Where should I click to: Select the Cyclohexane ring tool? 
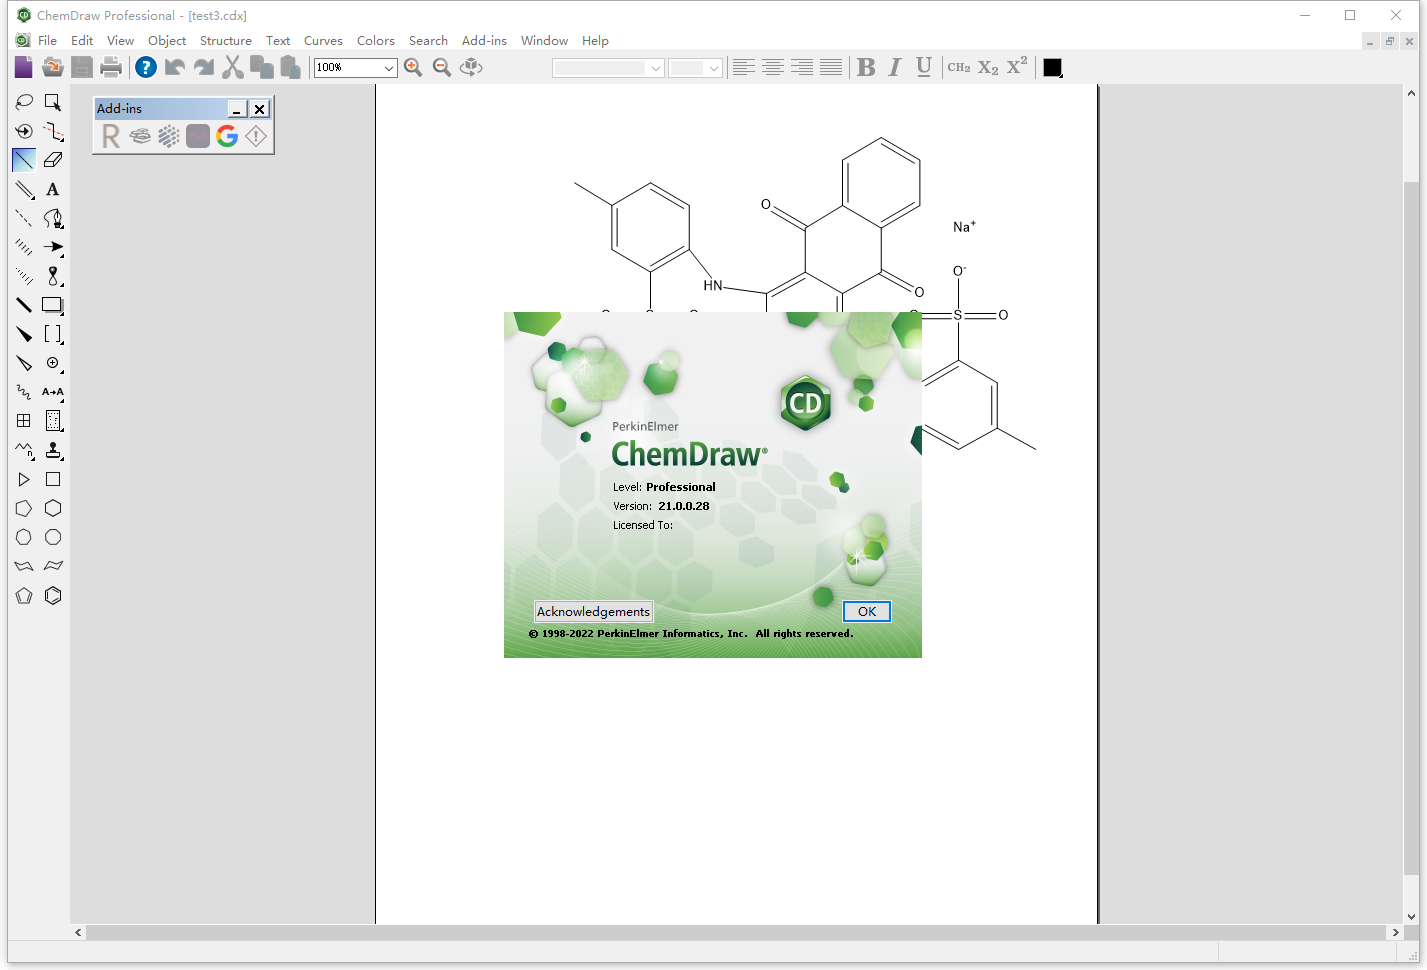coord(53,508)
